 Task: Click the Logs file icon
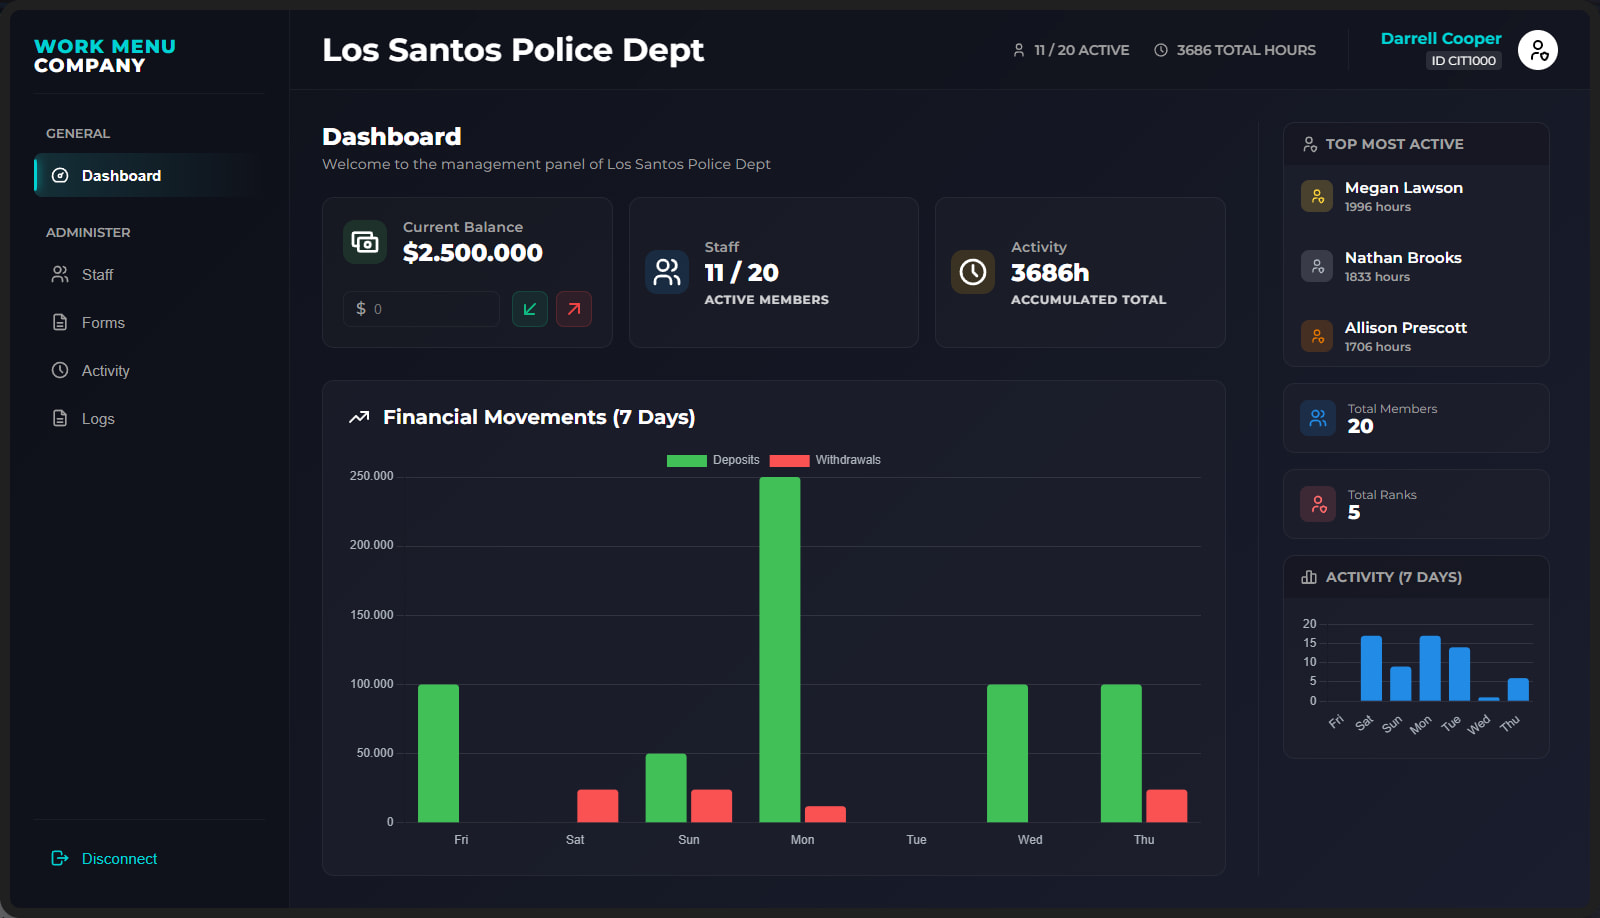click(60, 418)
